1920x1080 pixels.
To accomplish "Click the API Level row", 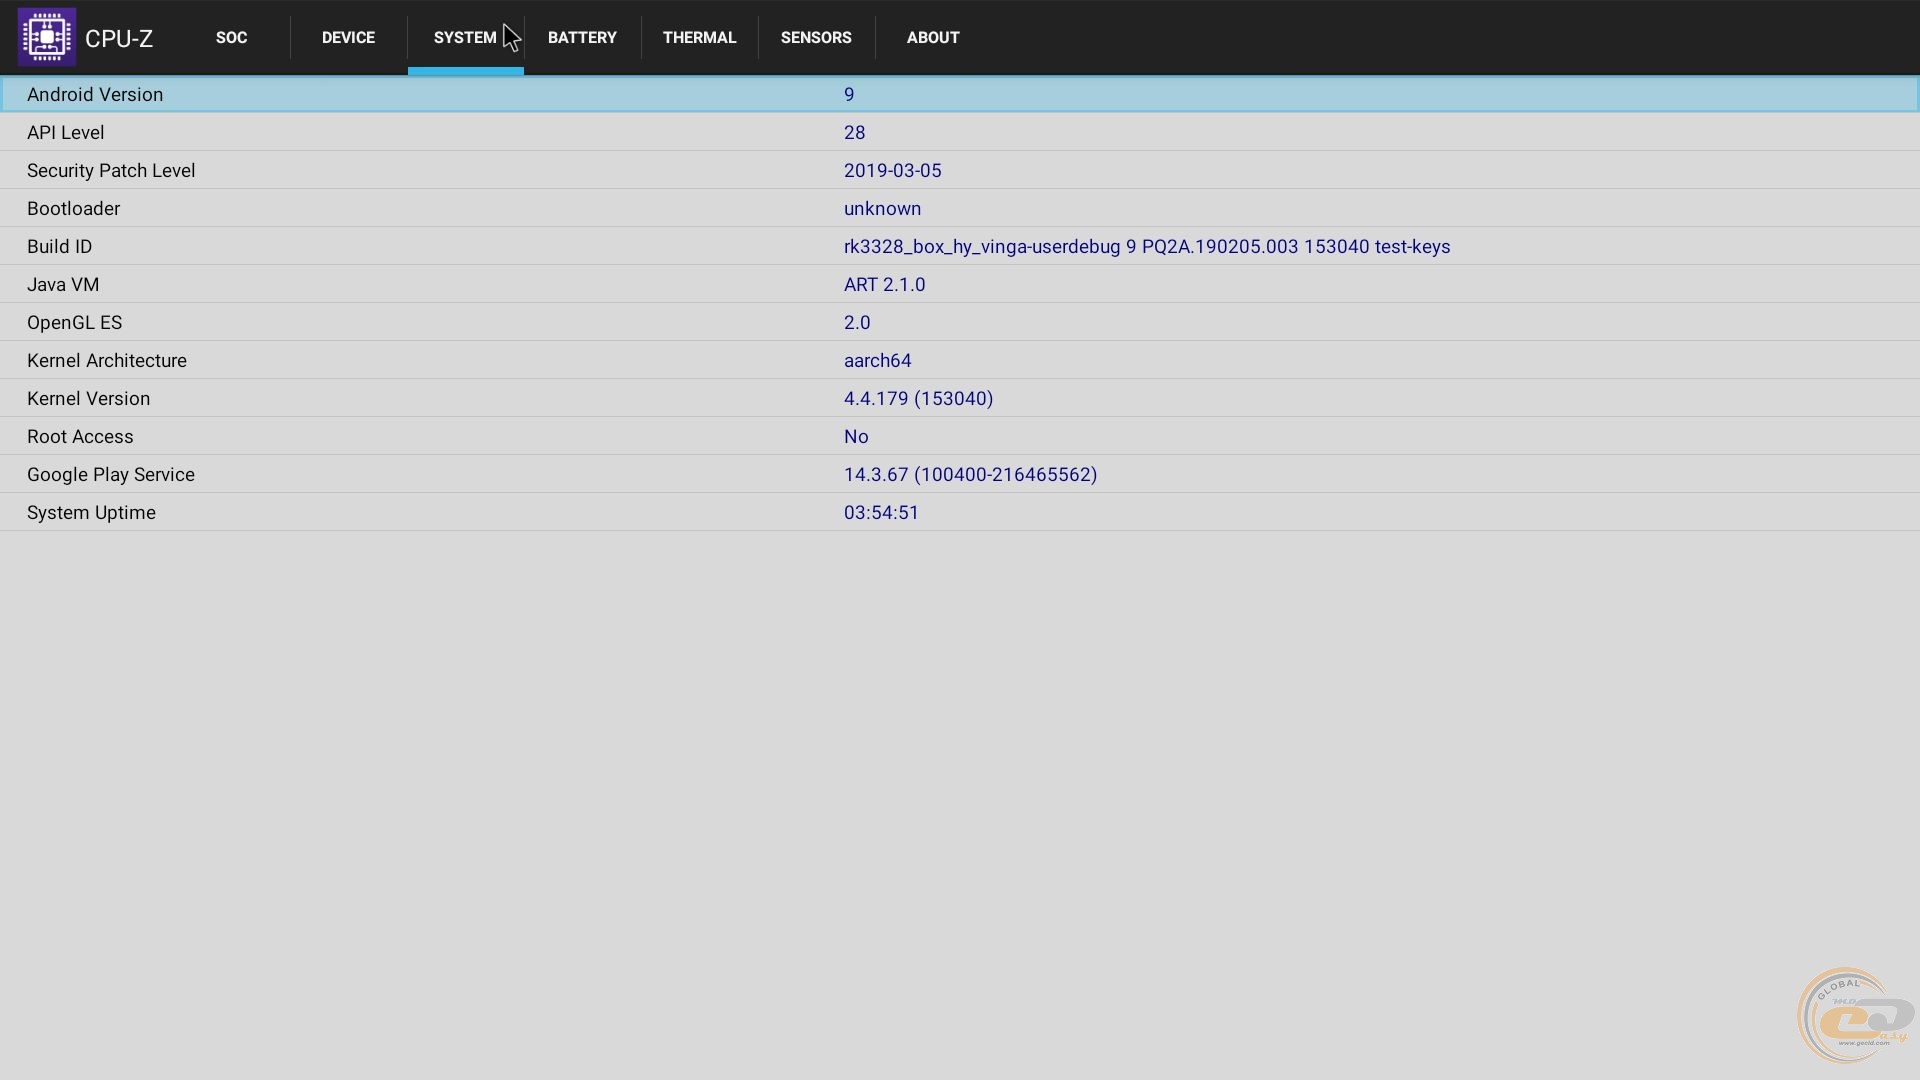I will [66, 132].
